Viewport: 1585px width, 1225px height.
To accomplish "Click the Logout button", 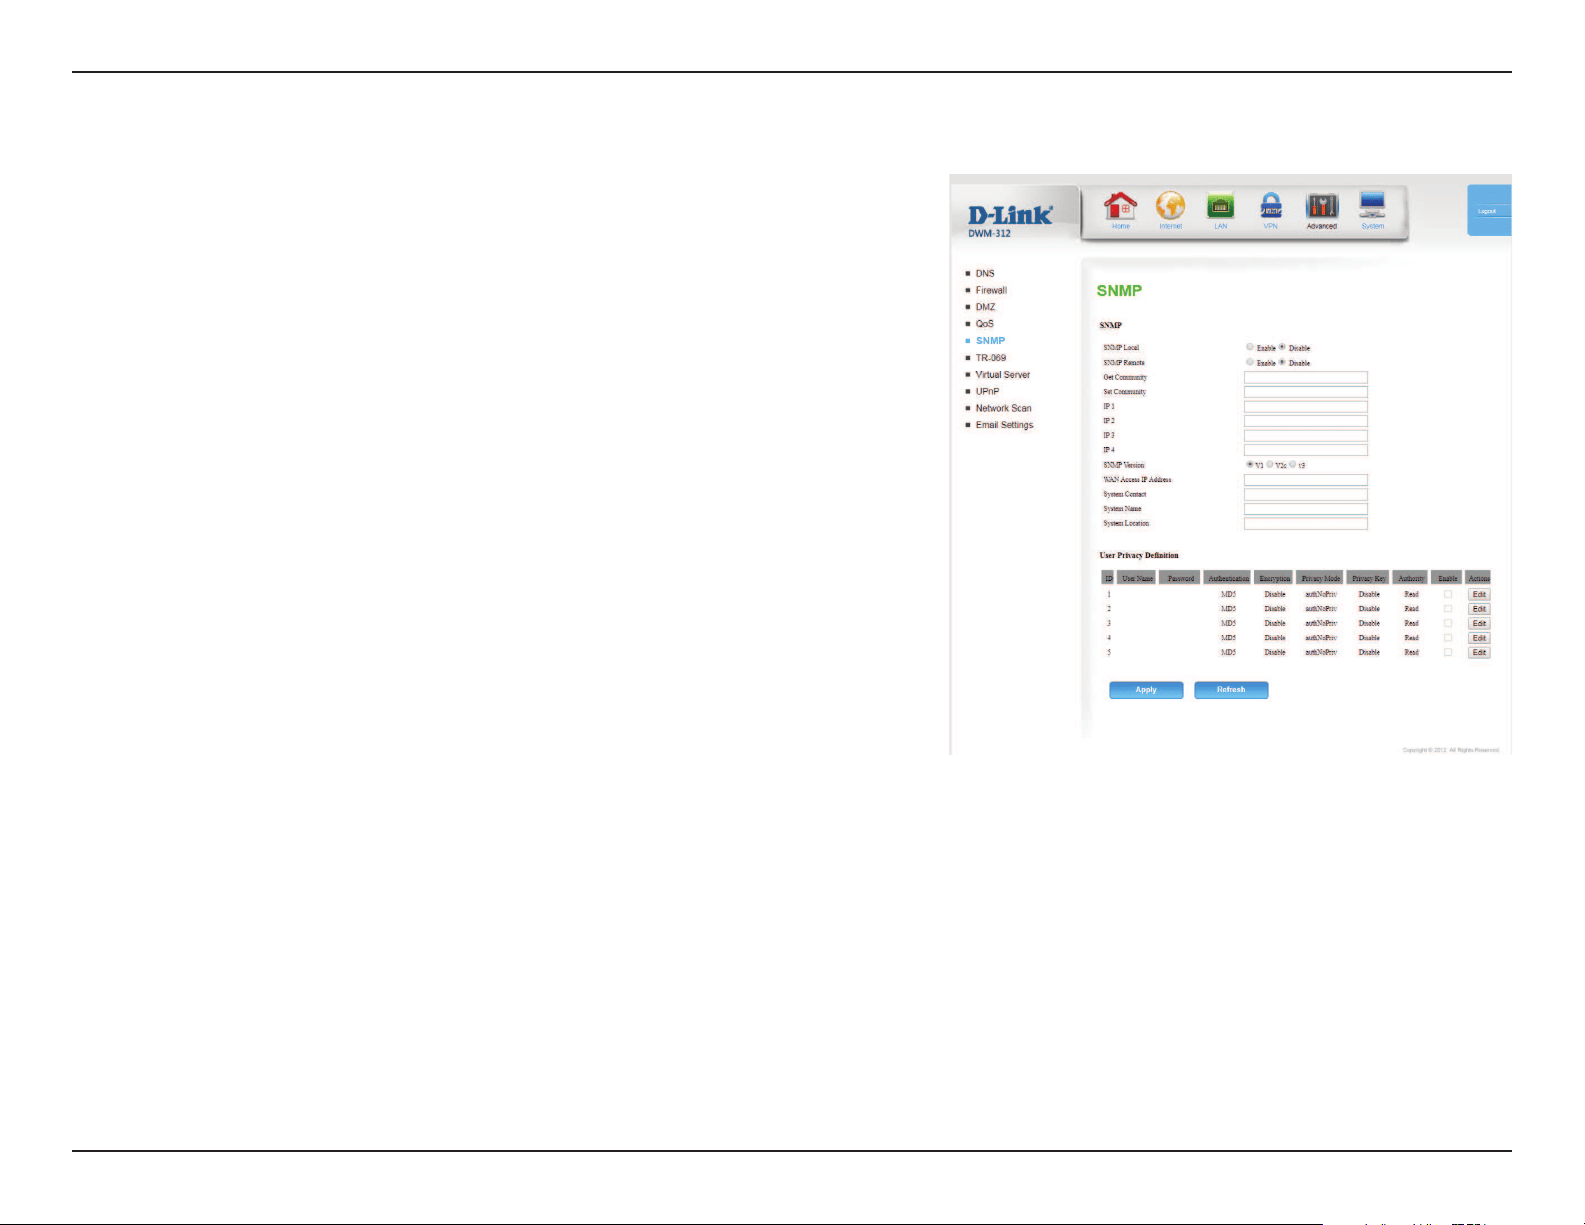I will click(x=1487, y=211).
